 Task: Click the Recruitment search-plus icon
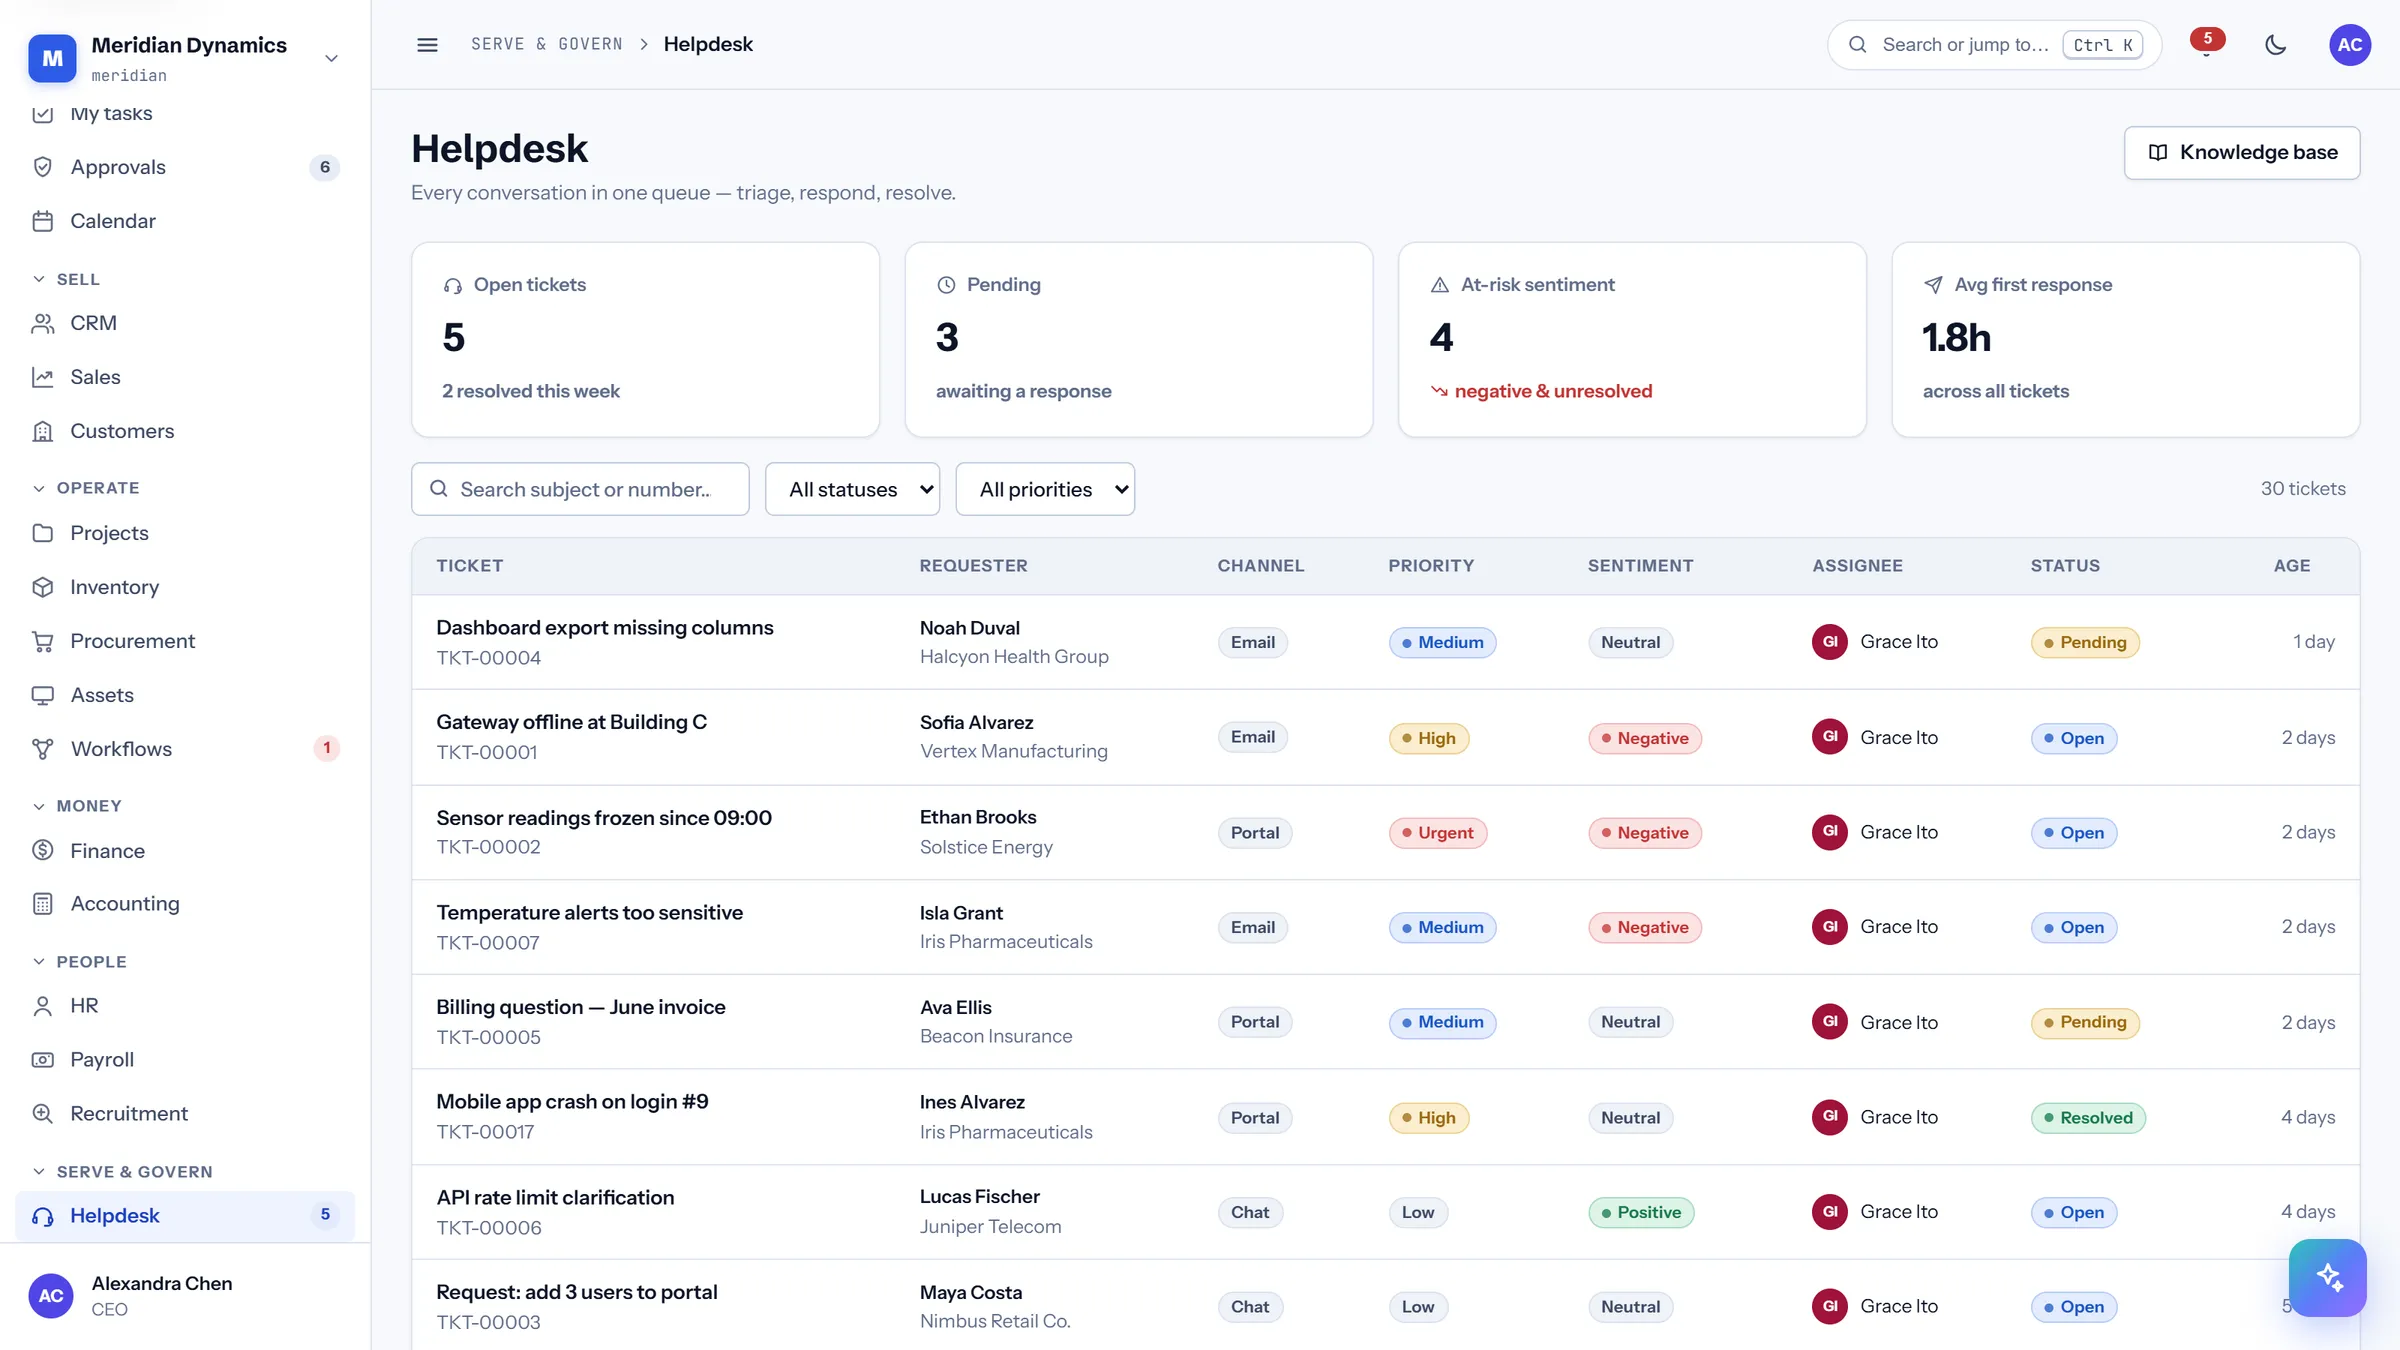click(42, 1114)
